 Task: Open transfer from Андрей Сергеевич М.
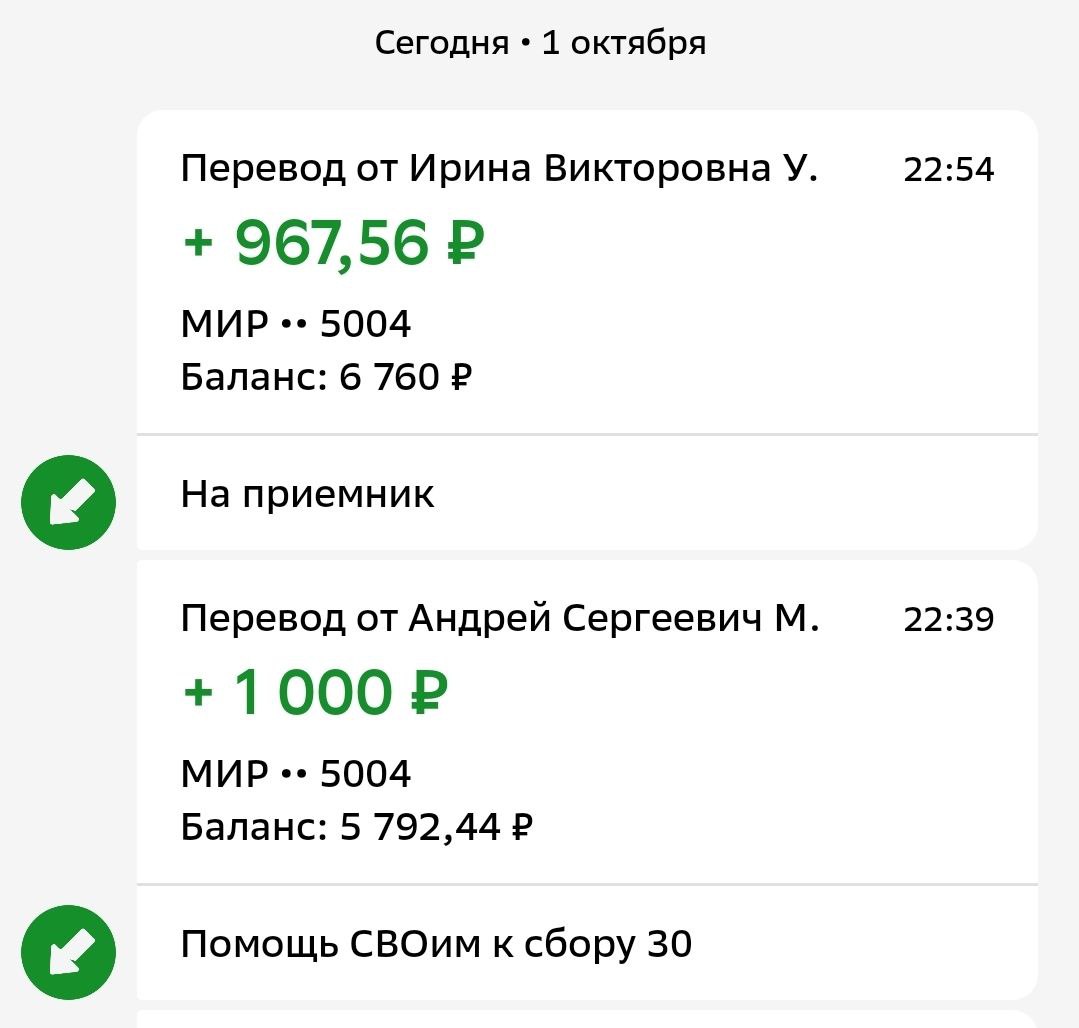pos(499,620)
